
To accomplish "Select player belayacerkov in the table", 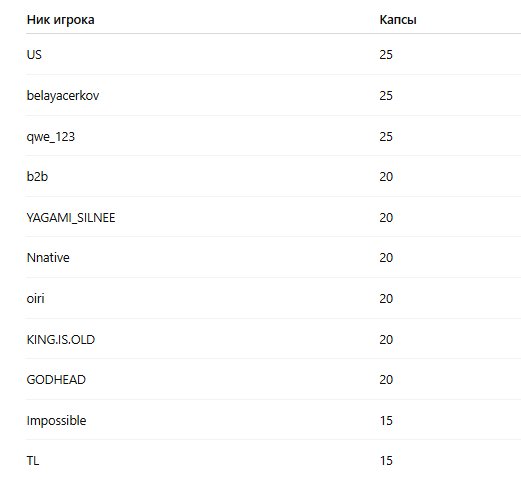I will pyautogui.click(x=63, y=96).
